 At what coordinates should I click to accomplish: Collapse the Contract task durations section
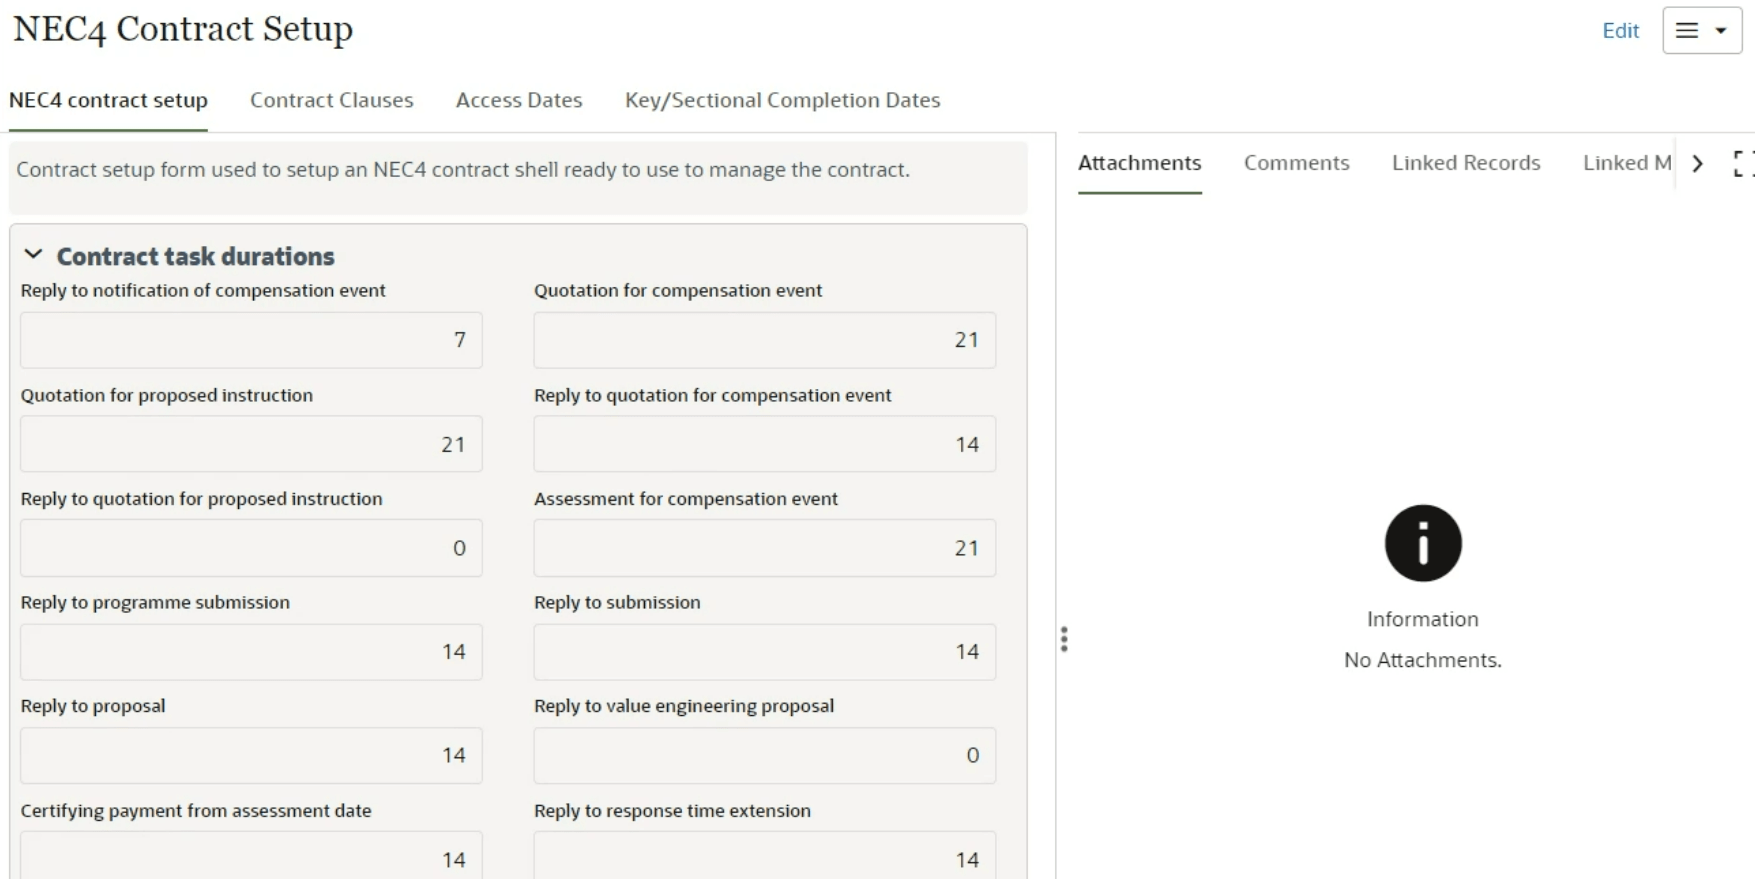coord(33,255)
